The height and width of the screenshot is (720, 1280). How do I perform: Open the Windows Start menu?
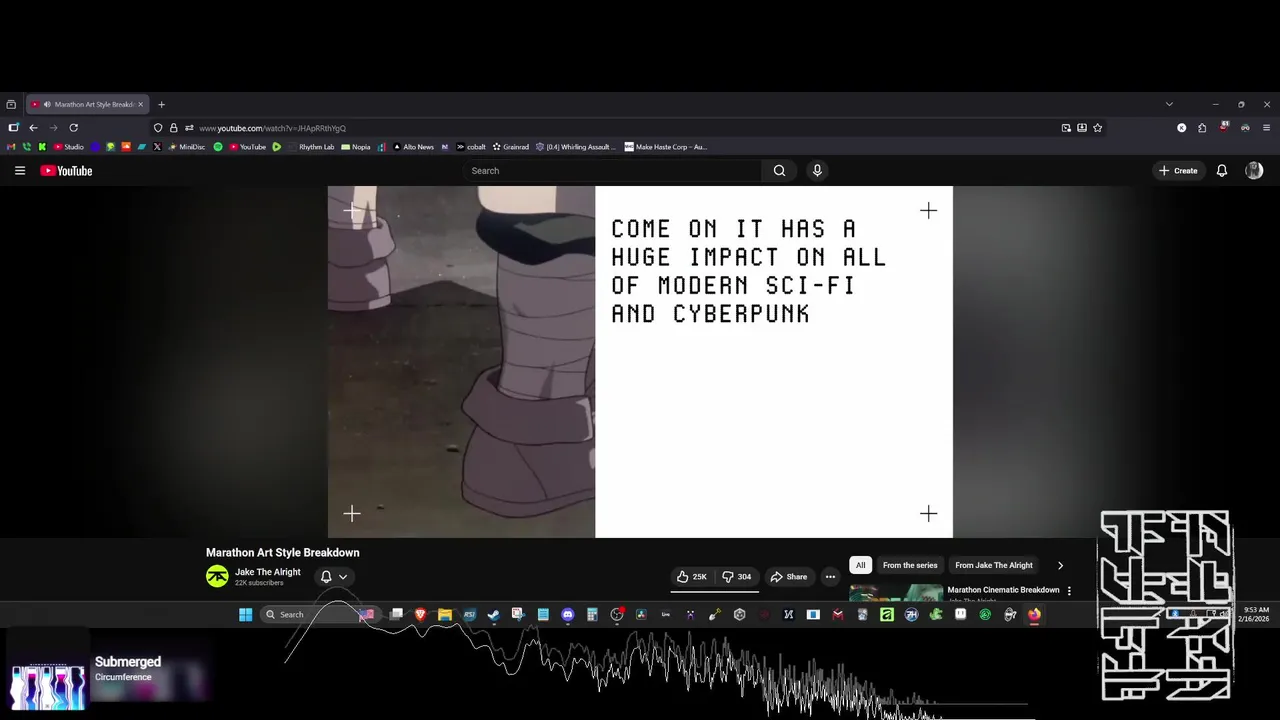point(245,615)
